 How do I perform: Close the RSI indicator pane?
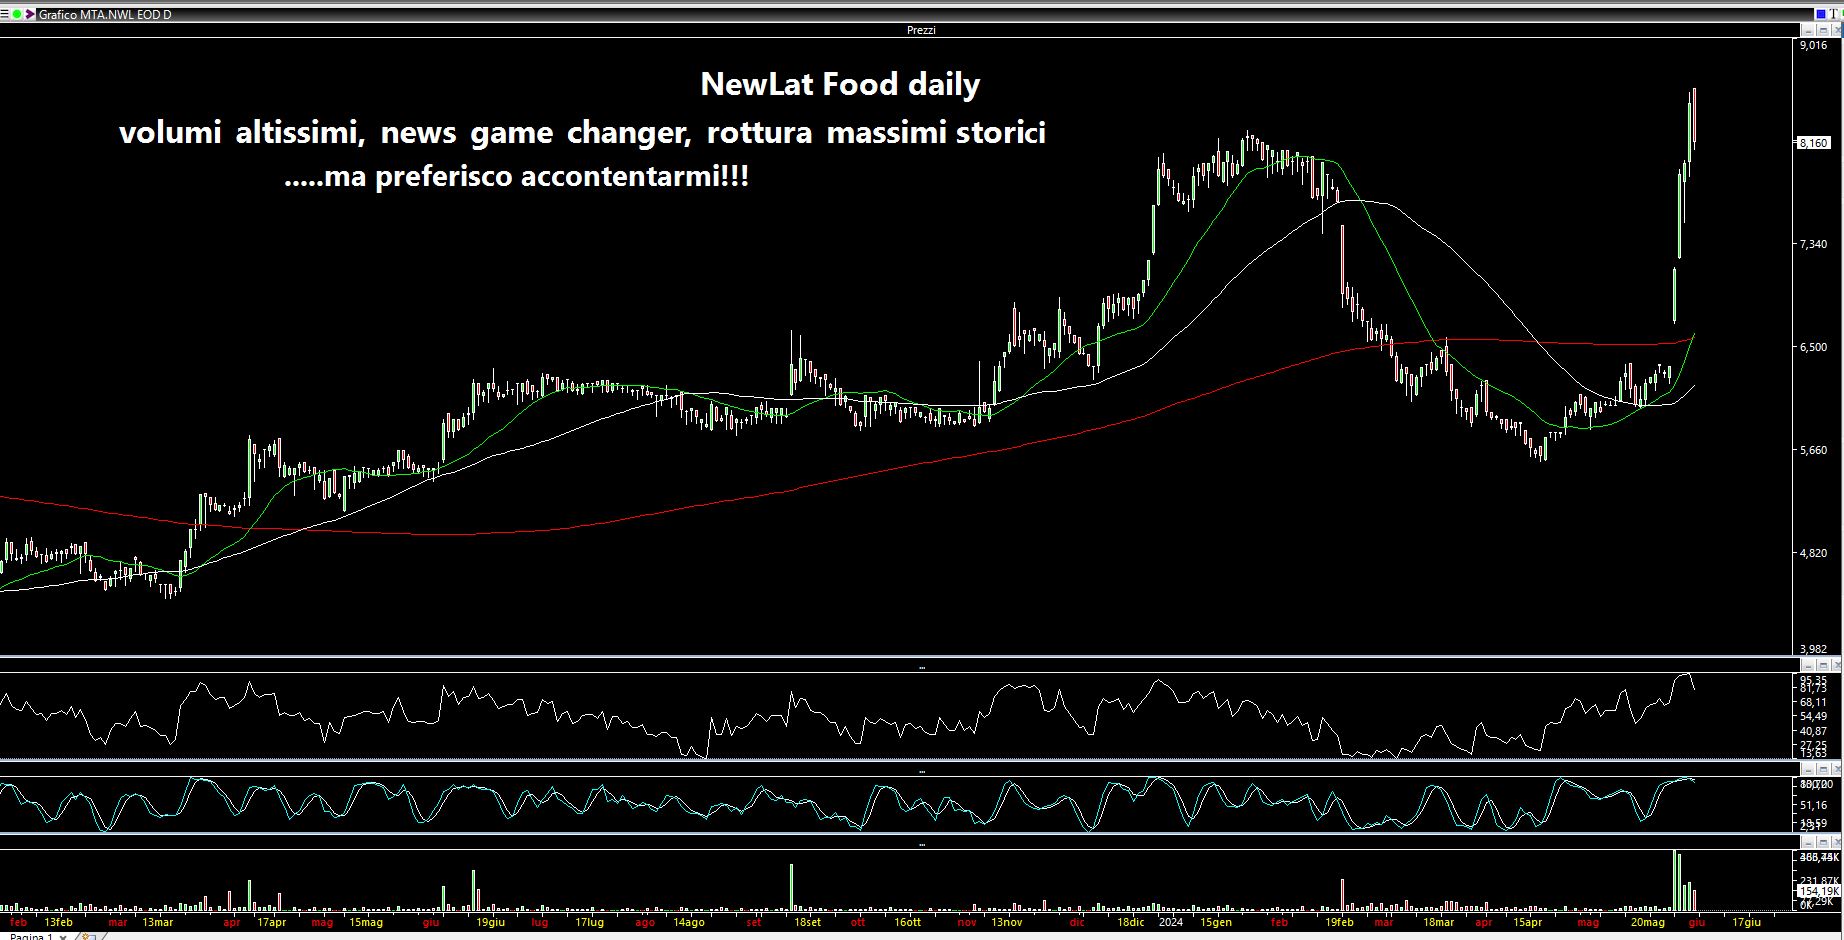(x=1835, y=665)
